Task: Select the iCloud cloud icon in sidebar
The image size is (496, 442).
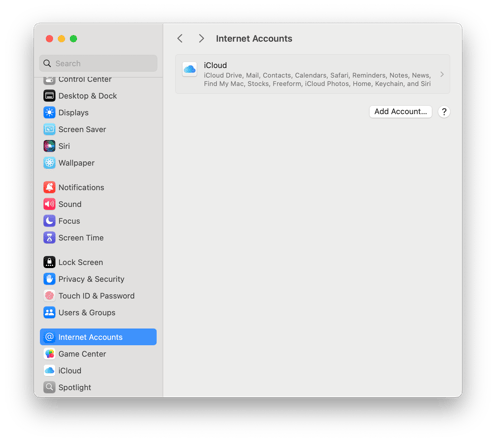Action: 49,371
